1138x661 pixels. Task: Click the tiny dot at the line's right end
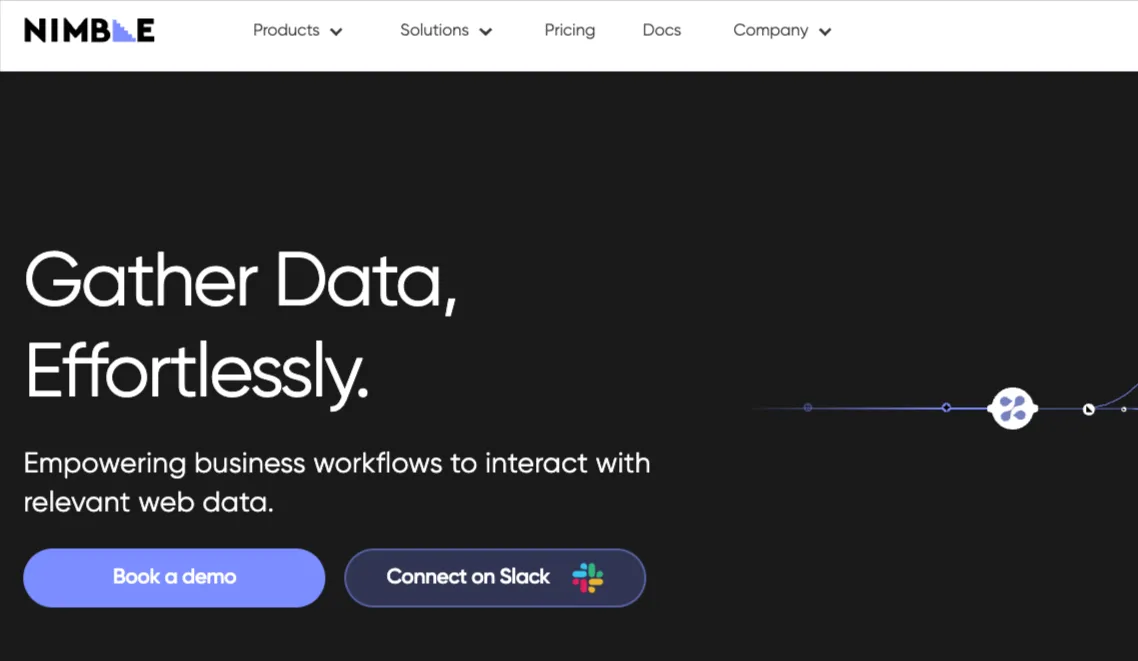[x=1123, y=409]
